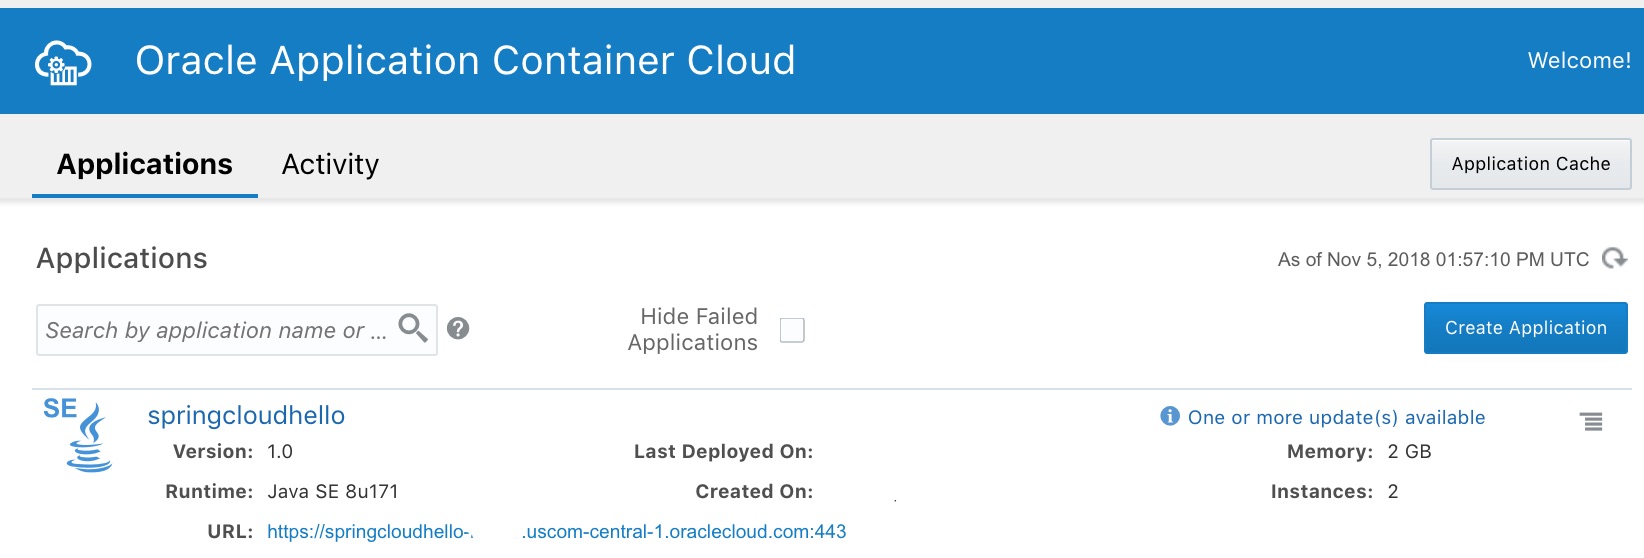Viewport: 1644px width, 558px height.
Task: Click Oracle Application Container Cloud title
Action: point(465,61)
